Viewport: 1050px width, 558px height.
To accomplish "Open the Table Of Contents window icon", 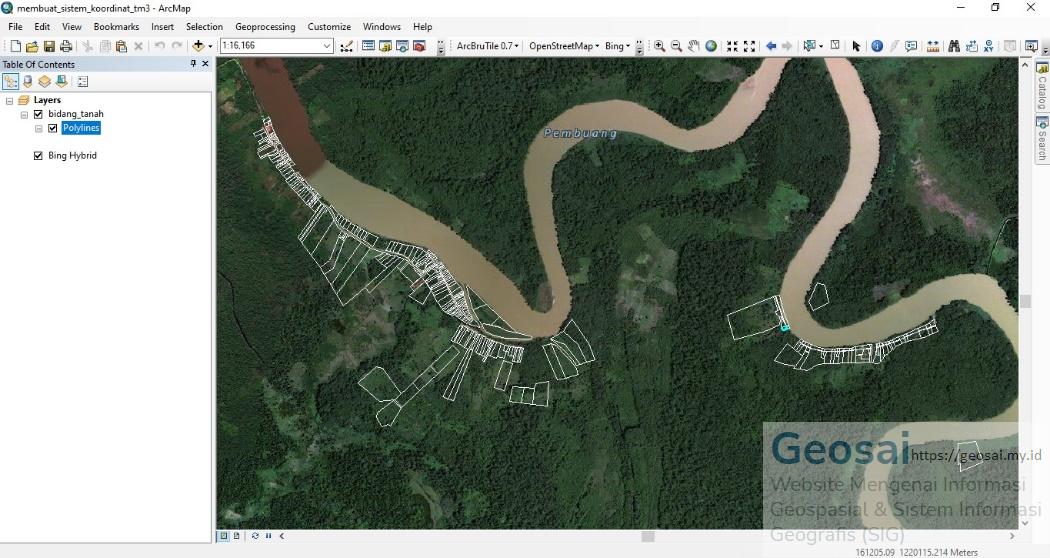I will click(x=368, y=46).
